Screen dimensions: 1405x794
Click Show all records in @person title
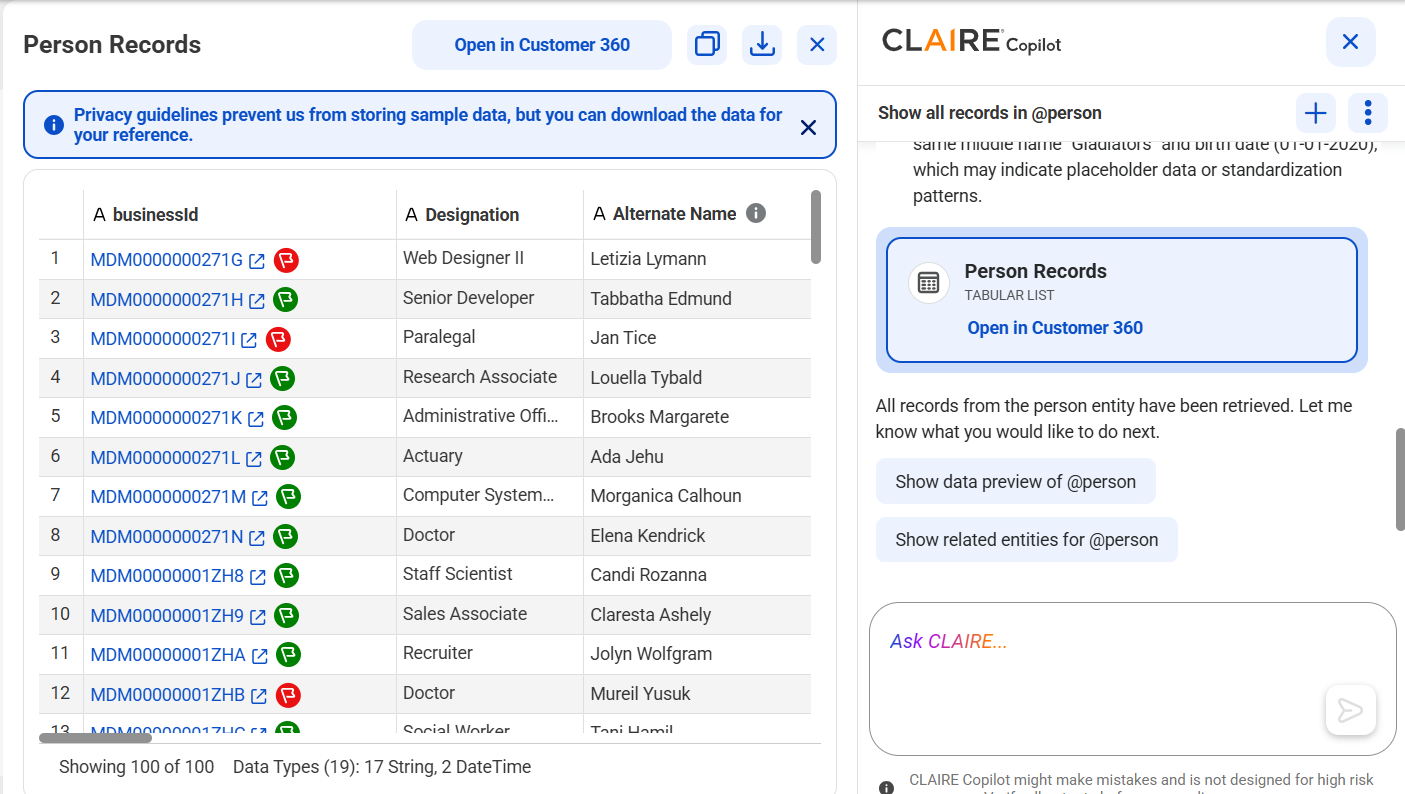(990, 113)
